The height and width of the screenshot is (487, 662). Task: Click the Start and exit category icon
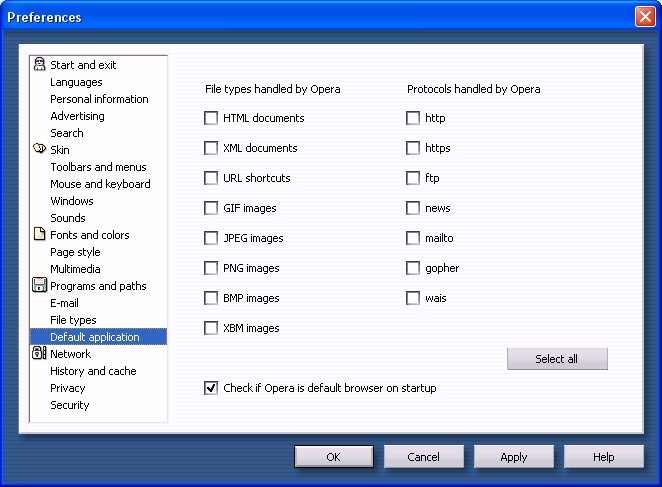click(39, 64)
